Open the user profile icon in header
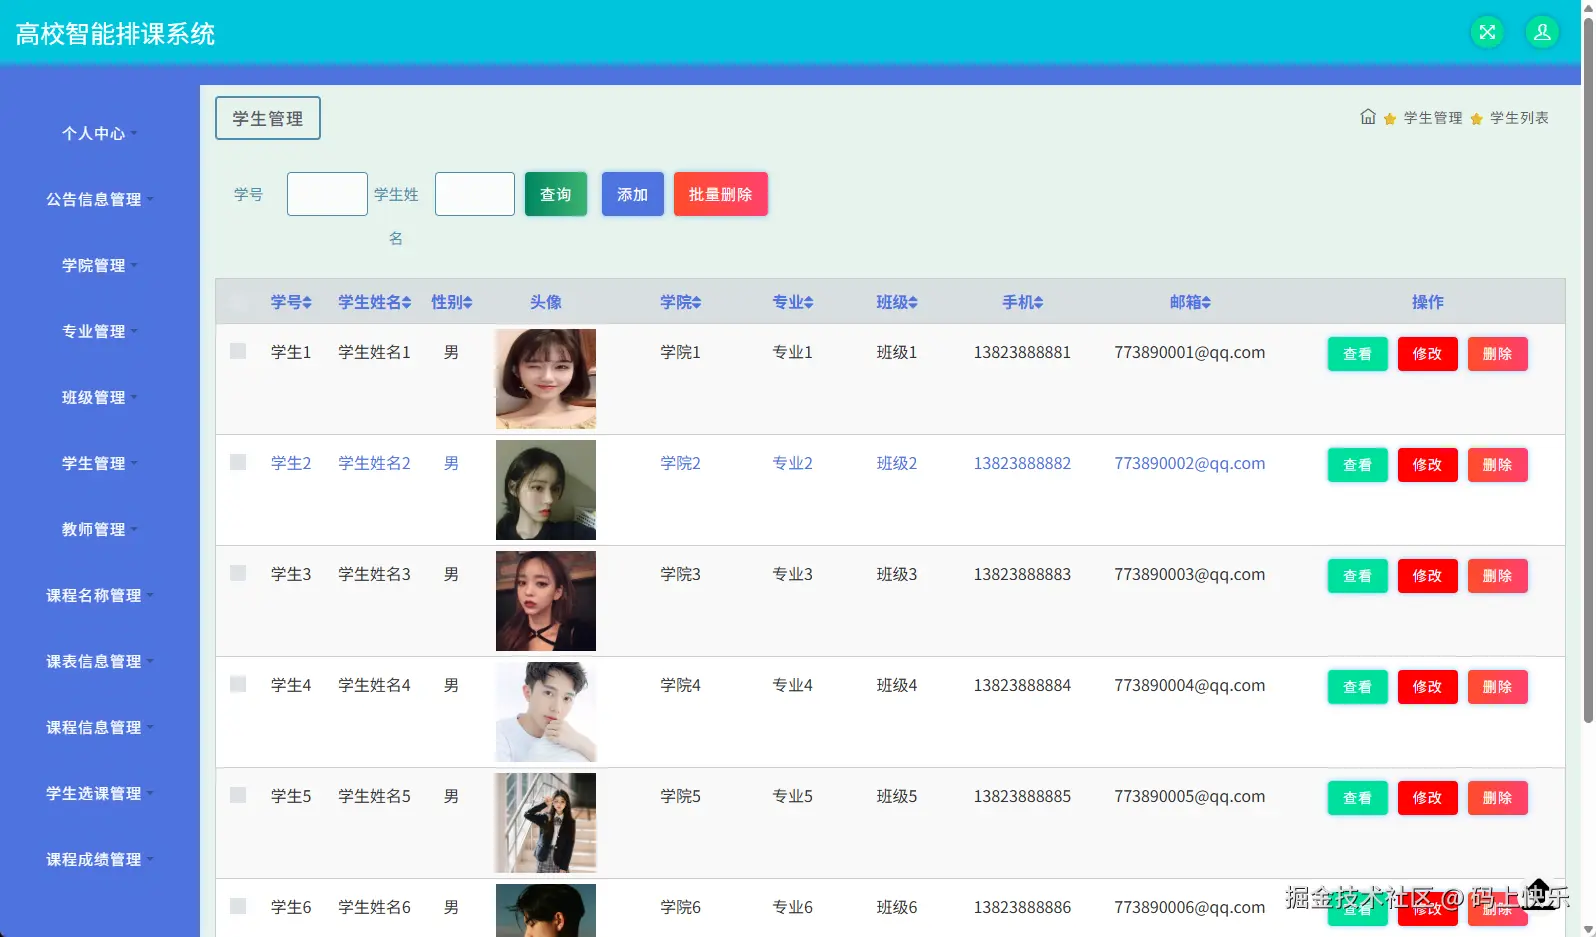 pos(1542,32)
